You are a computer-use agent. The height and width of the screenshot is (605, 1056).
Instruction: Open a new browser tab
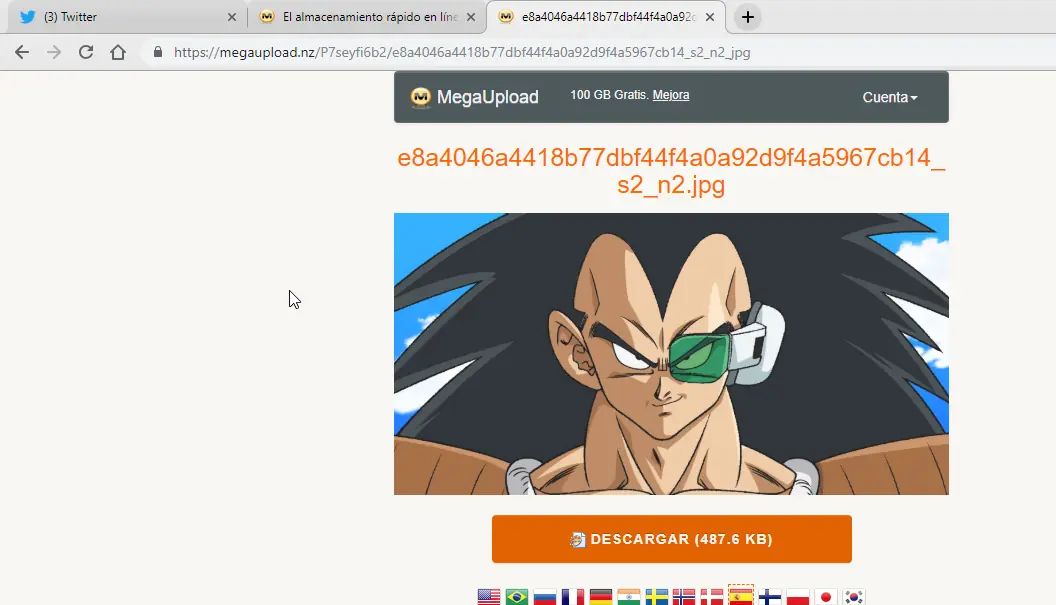[748, 17]
